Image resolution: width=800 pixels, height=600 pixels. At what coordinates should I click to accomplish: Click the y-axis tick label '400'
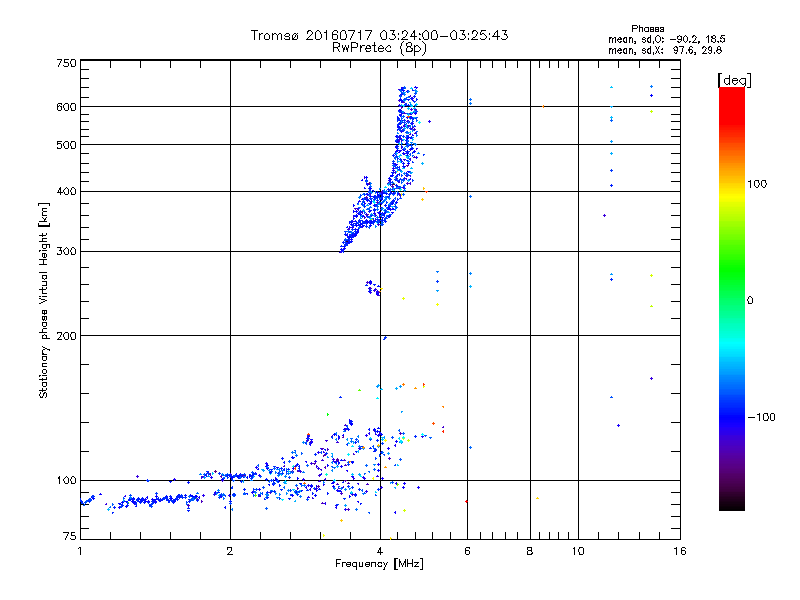(x=66, y=192)
